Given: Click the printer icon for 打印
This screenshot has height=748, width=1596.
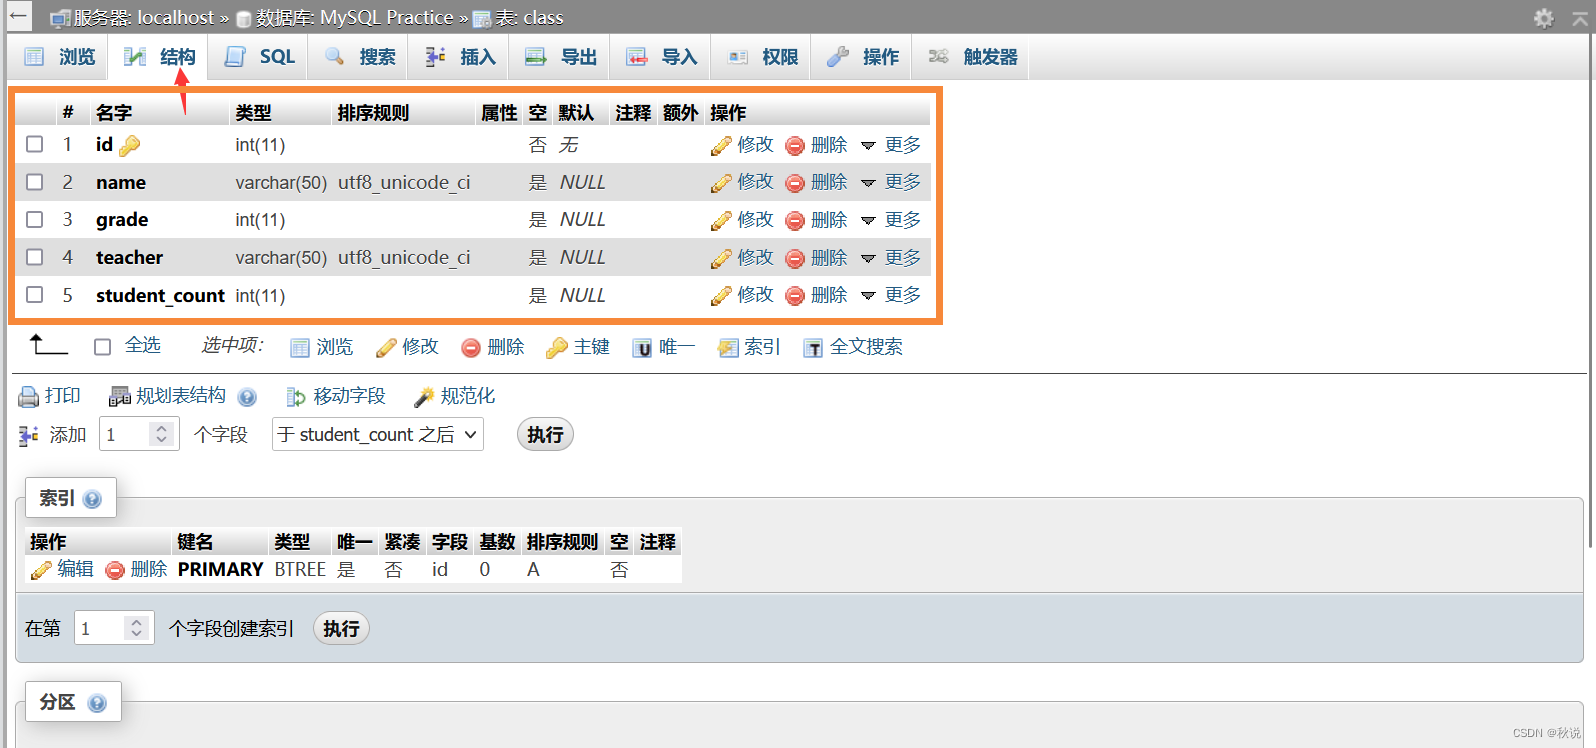Looking at the screenshot, I should click(29, 397).
